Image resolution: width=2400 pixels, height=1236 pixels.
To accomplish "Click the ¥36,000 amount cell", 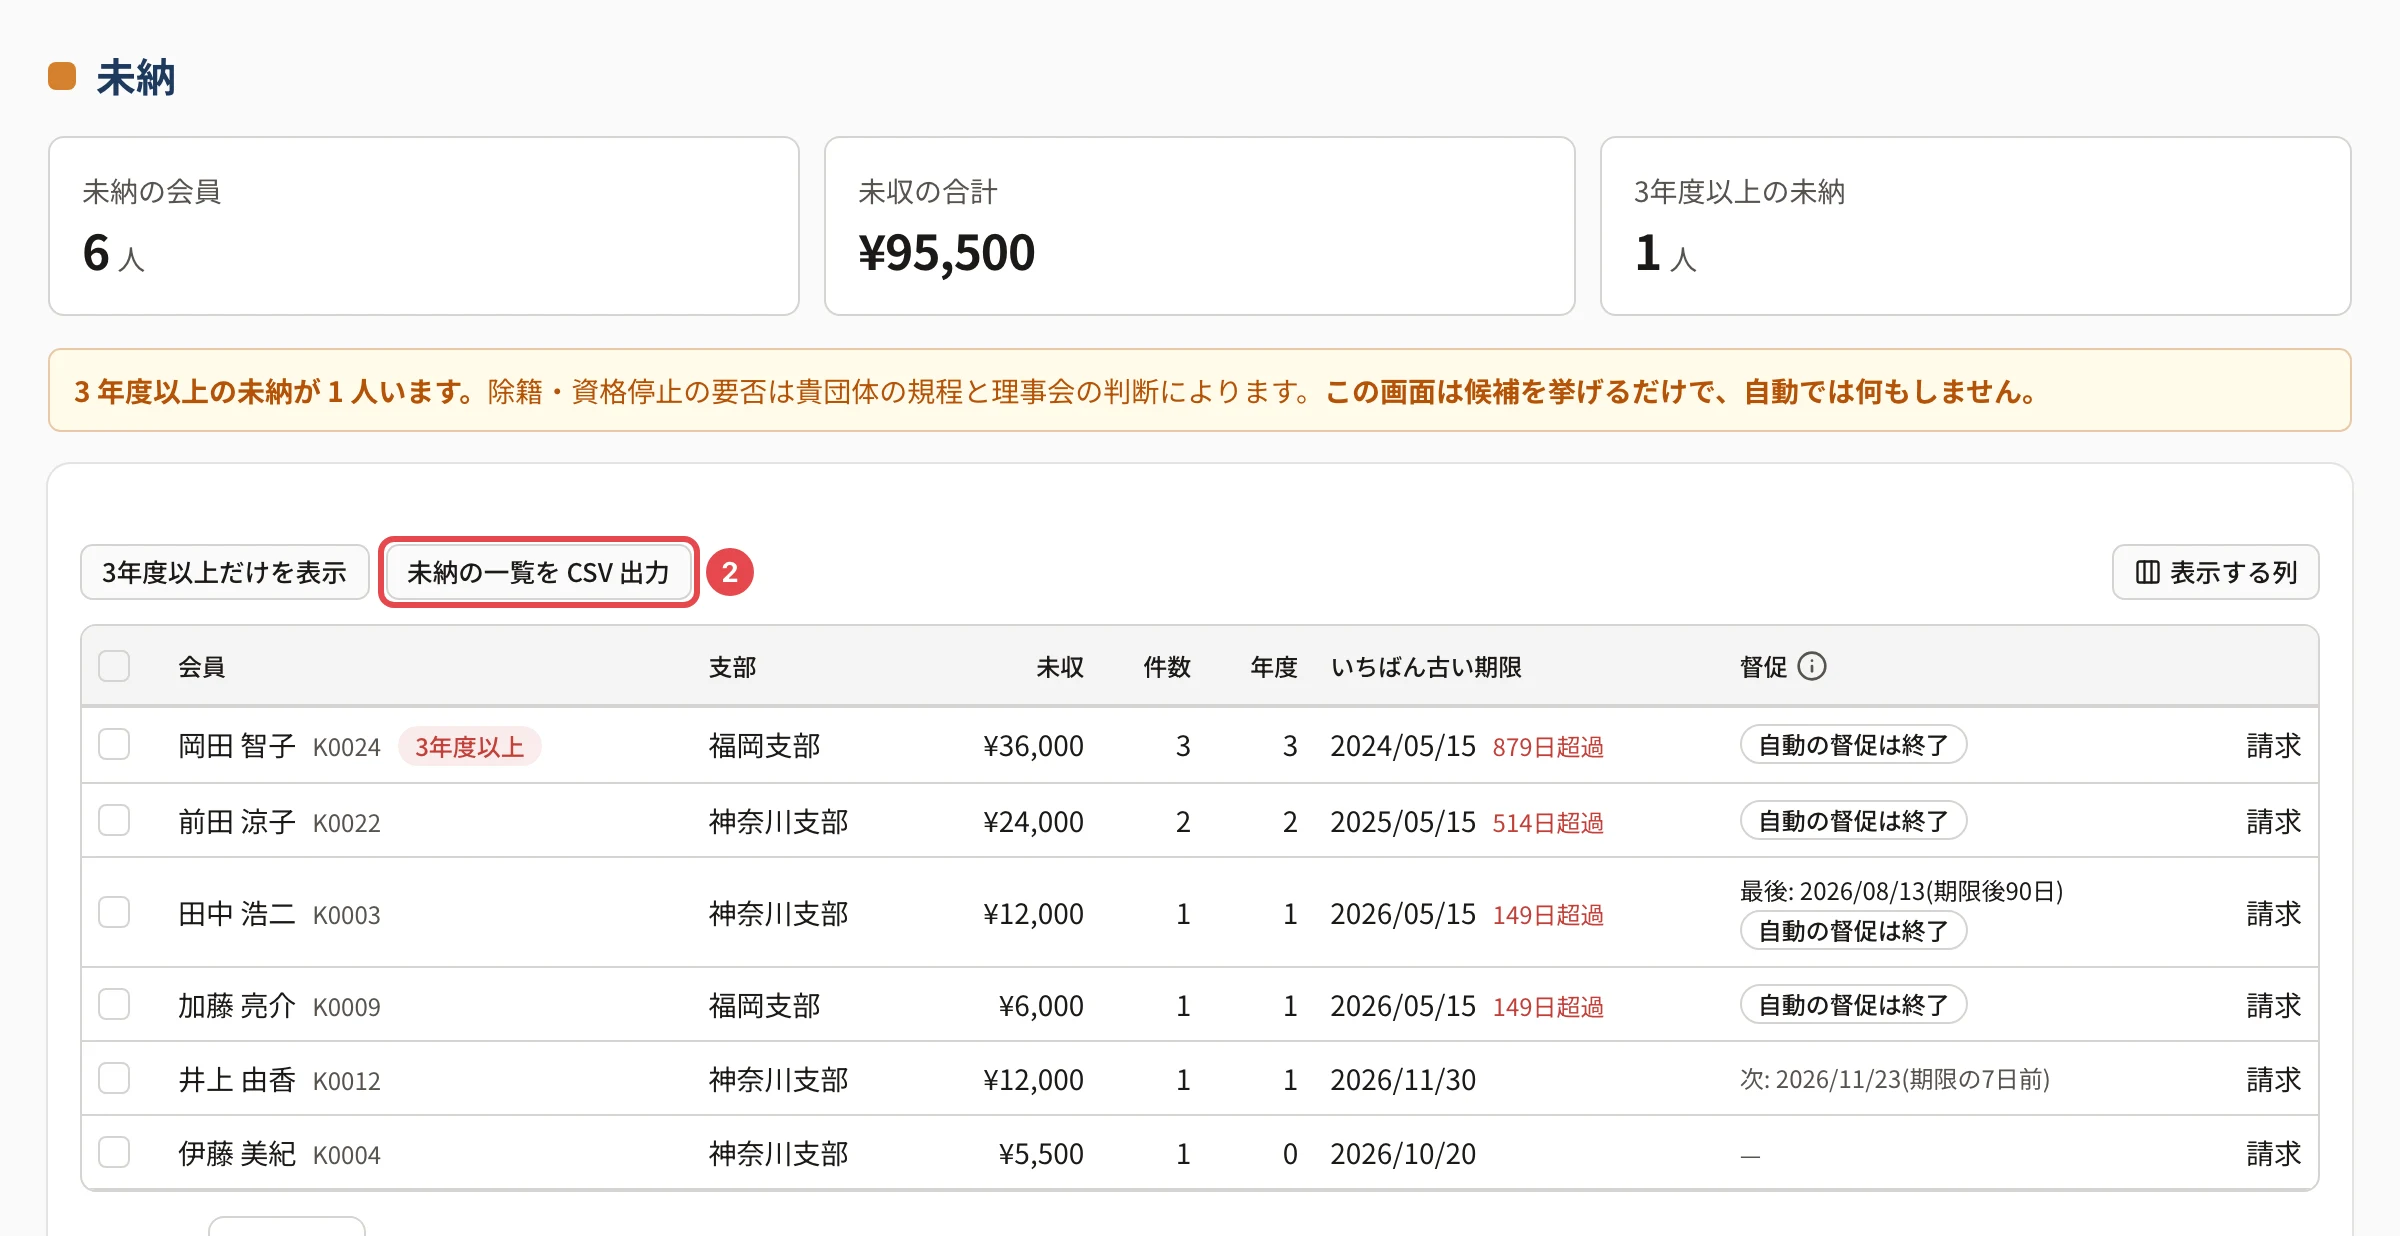I will point(1033,746).
